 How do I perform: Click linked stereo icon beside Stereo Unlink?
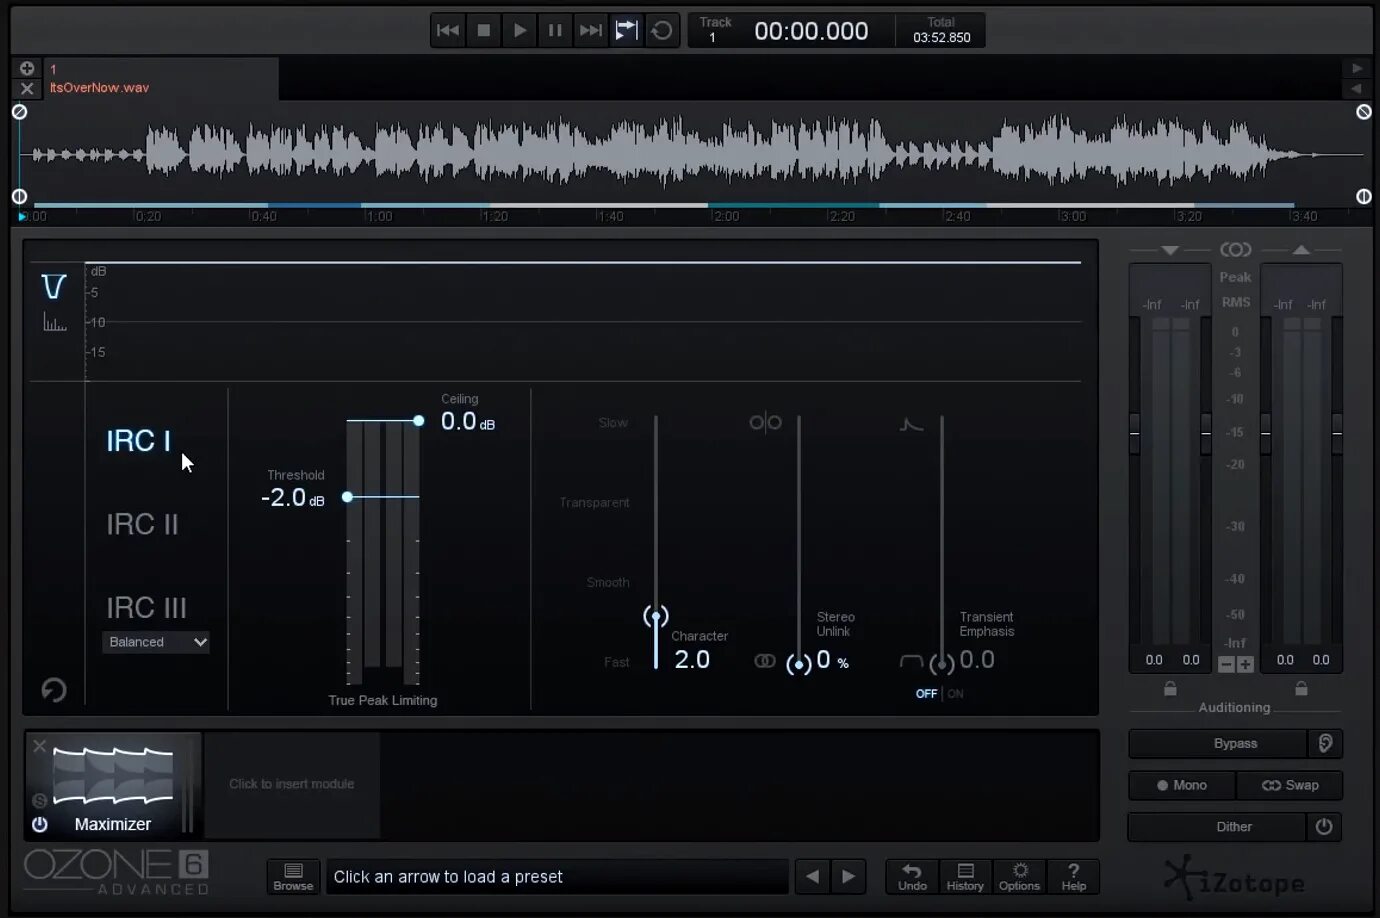pyautogui.click(x=765, y=661)
